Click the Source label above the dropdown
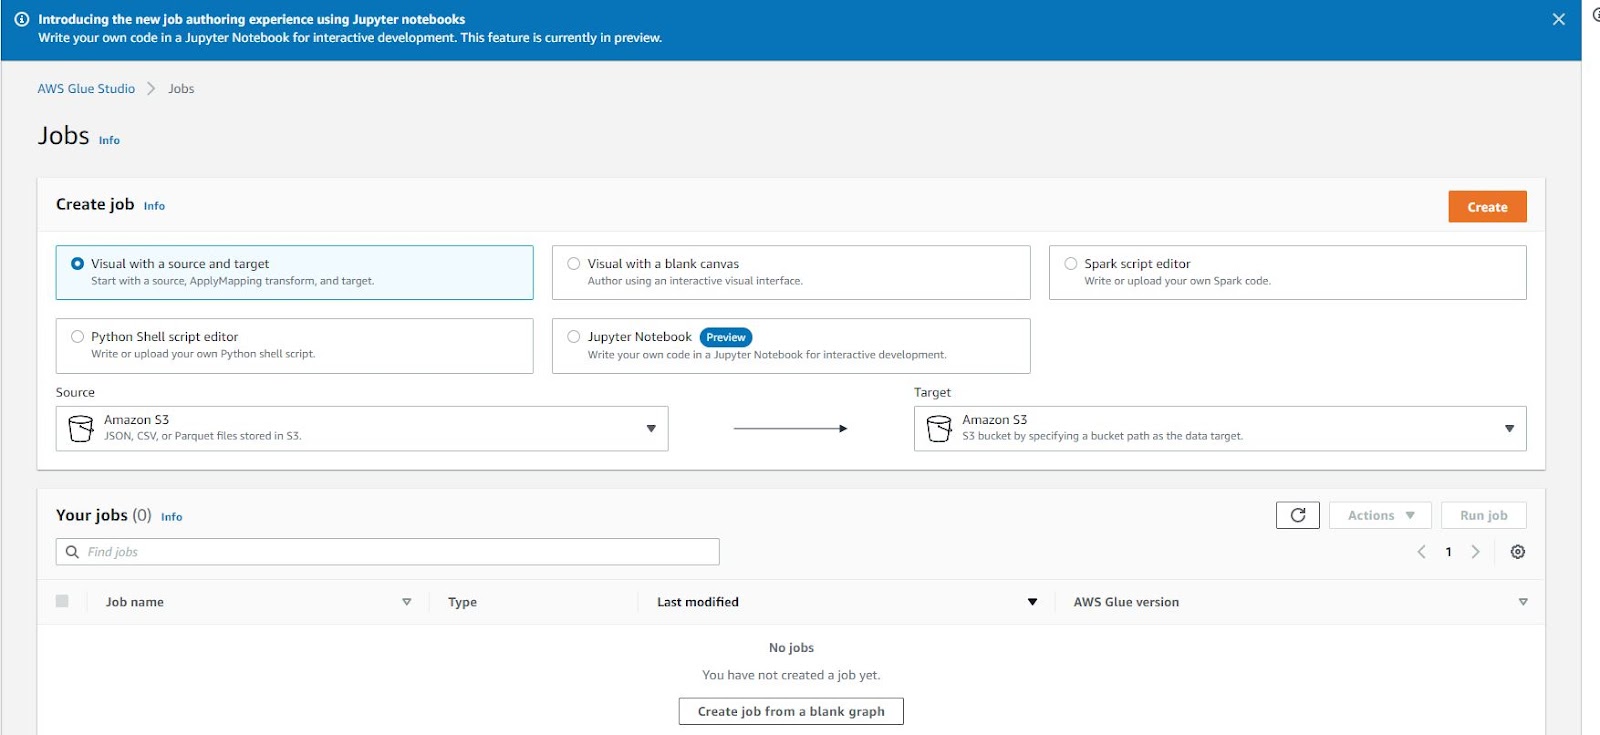The image size is (1600, 735). pyautogui.click(x=75, y=392)
